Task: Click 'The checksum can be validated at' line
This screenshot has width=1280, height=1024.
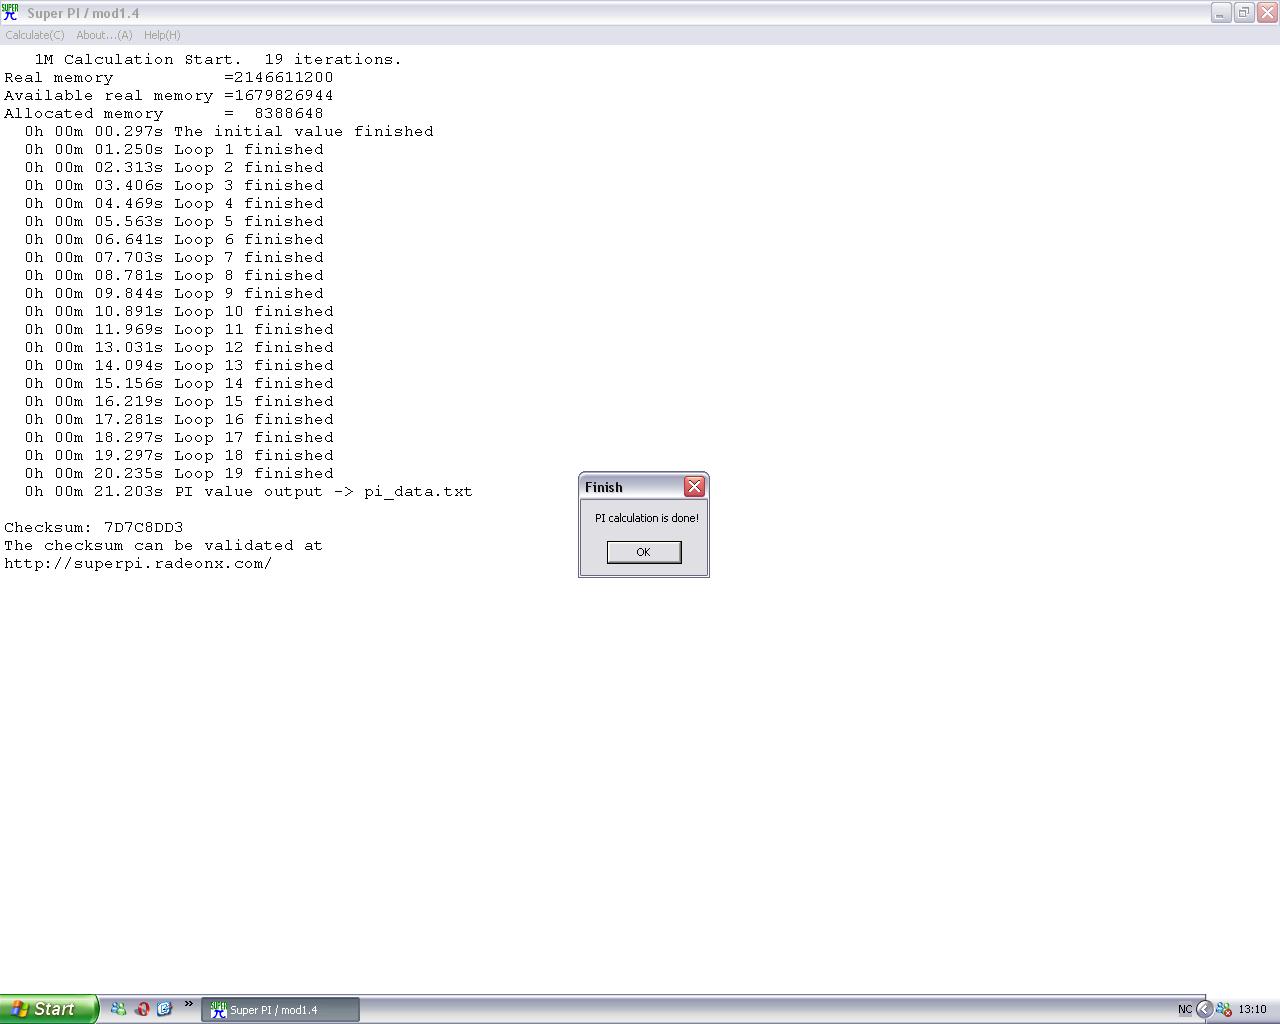Action: pos(163,546)
